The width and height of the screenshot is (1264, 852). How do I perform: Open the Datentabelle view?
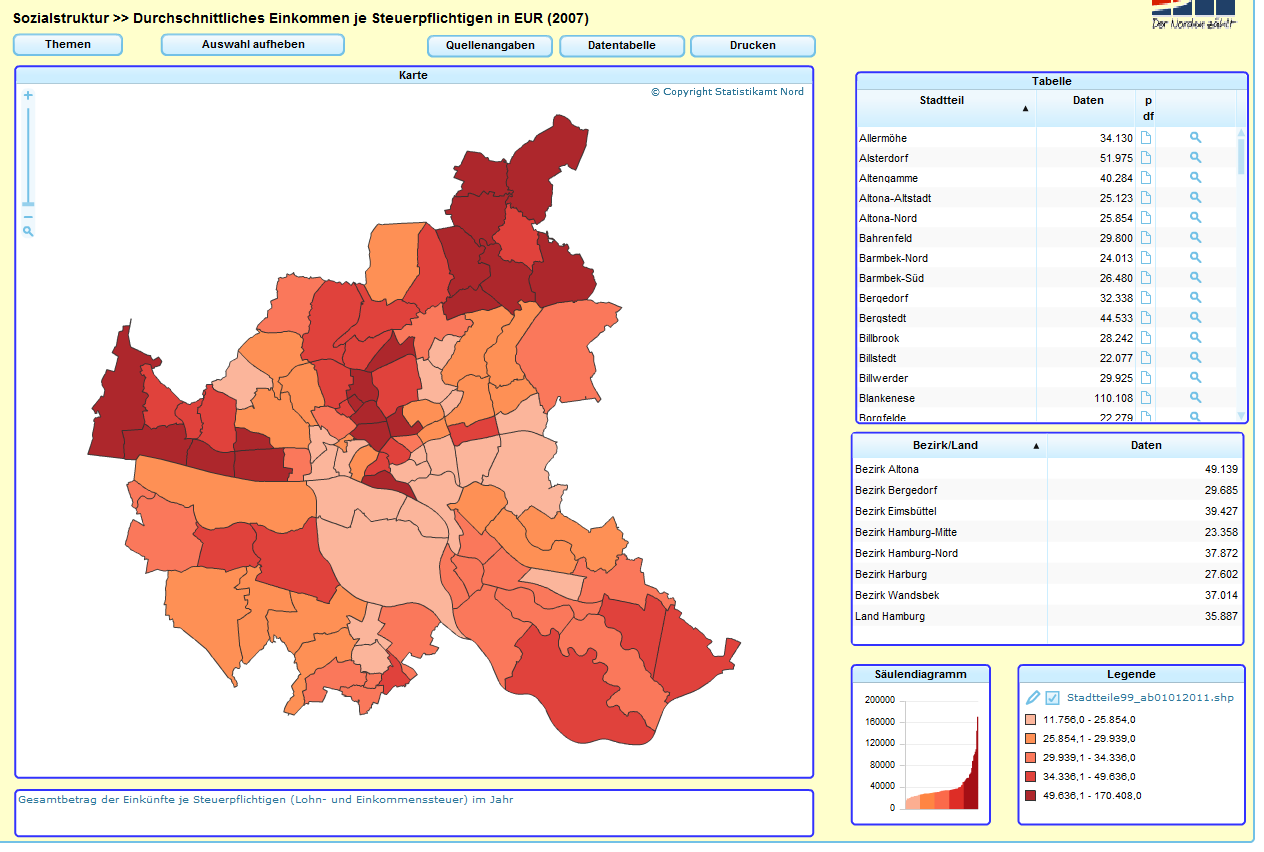pyautogui.click(x=621, y=46)
